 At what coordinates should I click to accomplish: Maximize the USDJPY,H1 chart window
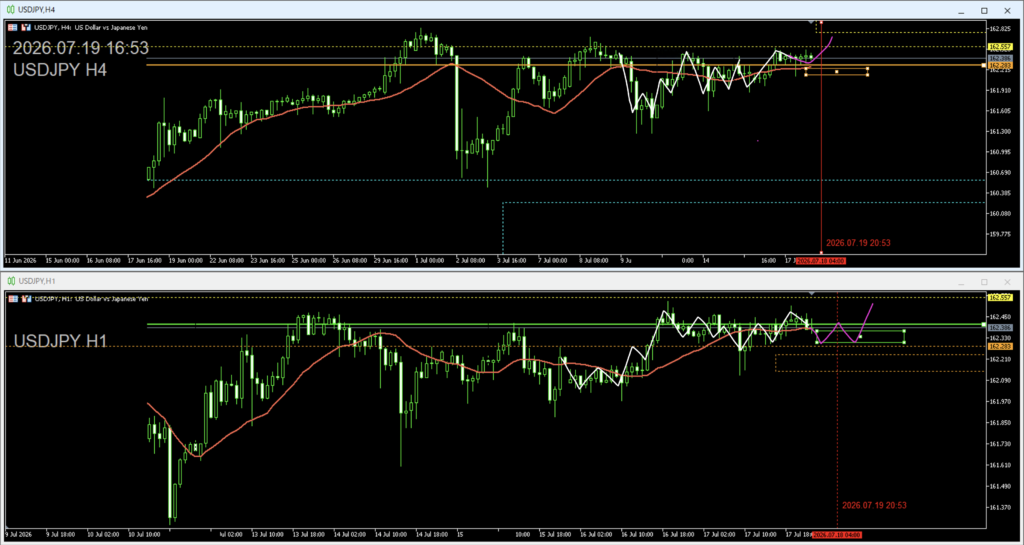pos(984,281)
